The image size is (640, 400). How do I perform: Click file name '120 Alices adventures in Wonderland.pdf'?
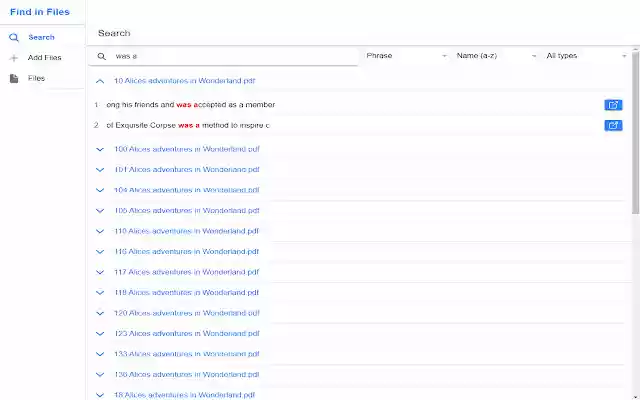(187, 313)
